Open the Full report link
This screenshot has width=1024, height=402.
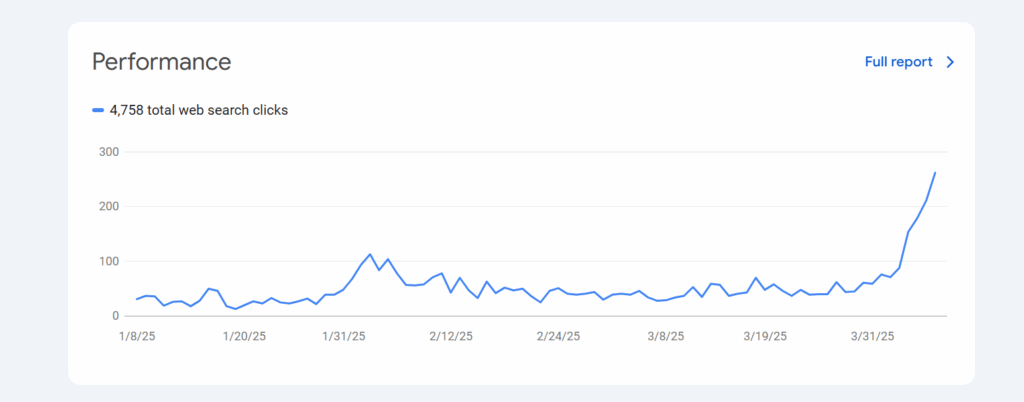tap(898, 62)
